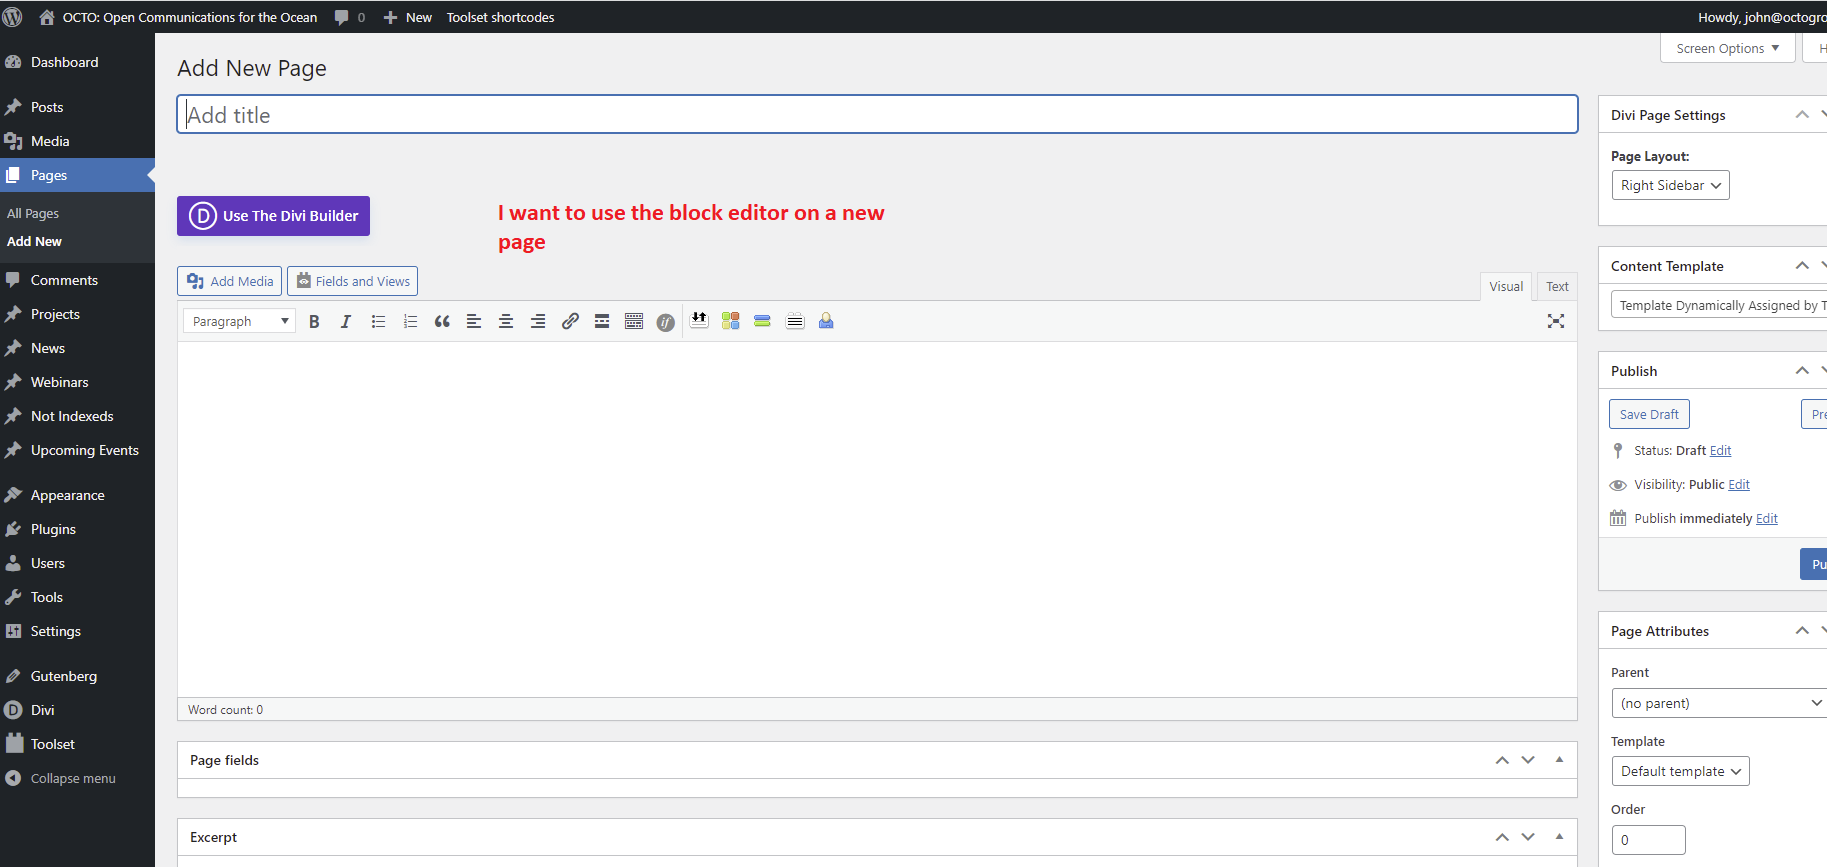Click the green and blue bars icon
The height and width of the screenshot is (867, 1827).
(762, 320)
